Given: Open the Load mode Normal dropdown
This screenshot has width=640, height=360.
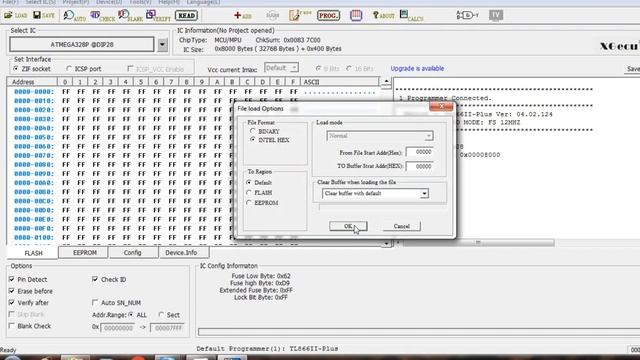Looking at the screenshot, I should click(428, 136).
